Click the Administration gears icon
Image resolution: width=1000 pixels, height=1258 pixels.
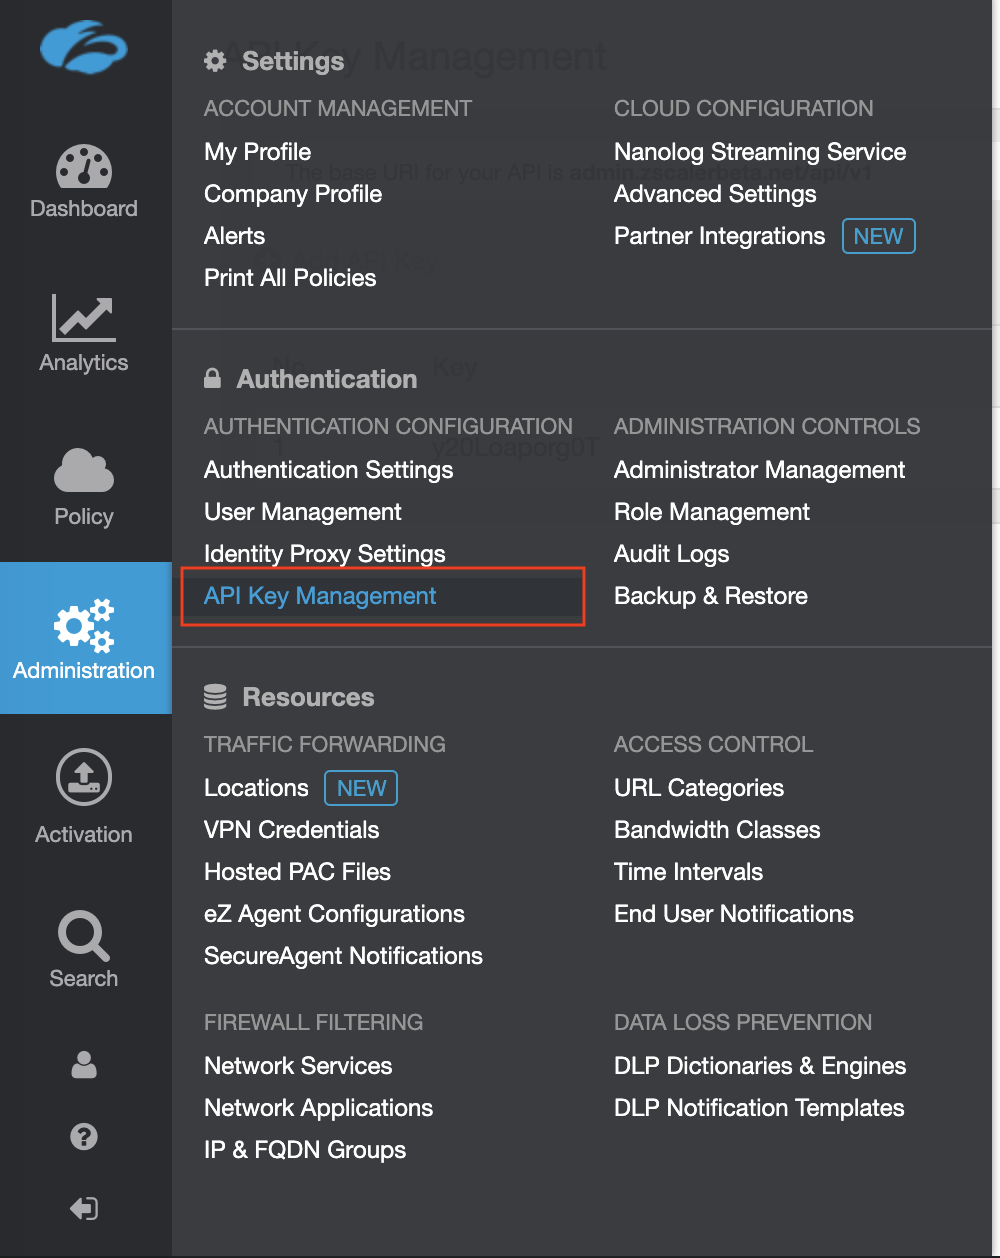83,625
